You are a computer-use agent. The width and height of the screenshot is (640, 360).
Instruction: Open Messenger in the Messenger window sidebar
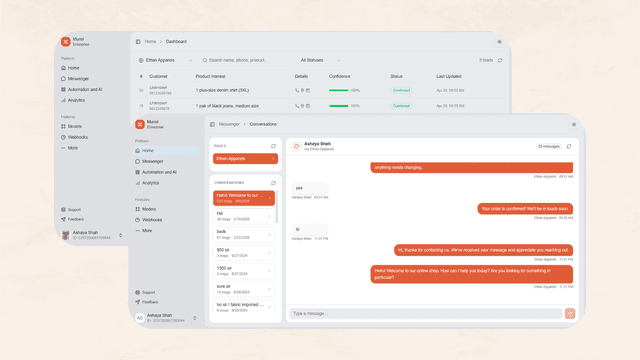click(149, 161)
